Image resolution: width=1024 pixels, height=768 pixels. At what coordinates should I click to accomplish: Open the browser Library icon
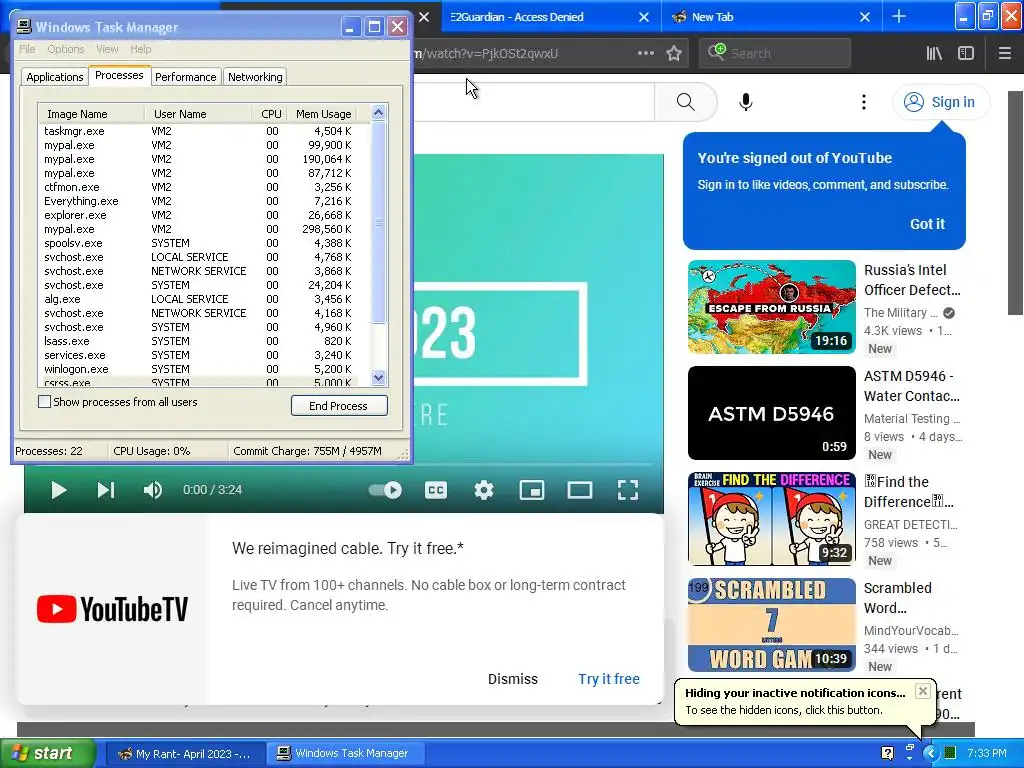tap(935, 54)
